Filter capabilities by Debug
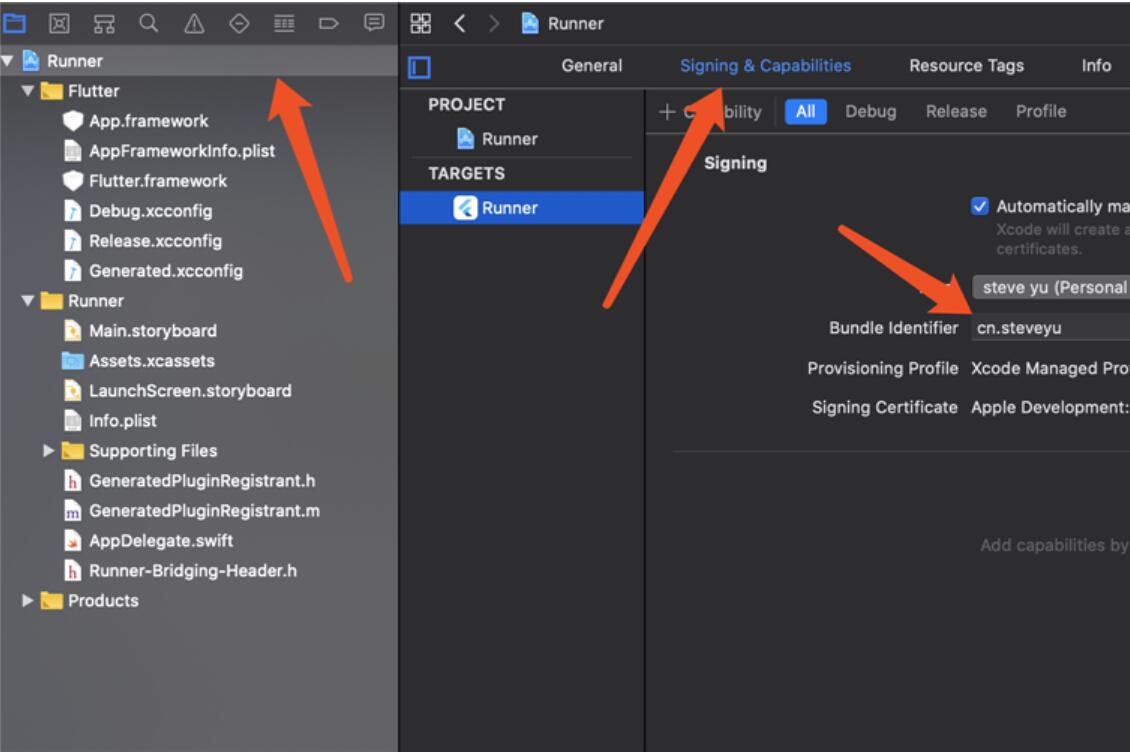Image resolution: width=1130 pixels, height=752 pixels. (871, 112)
